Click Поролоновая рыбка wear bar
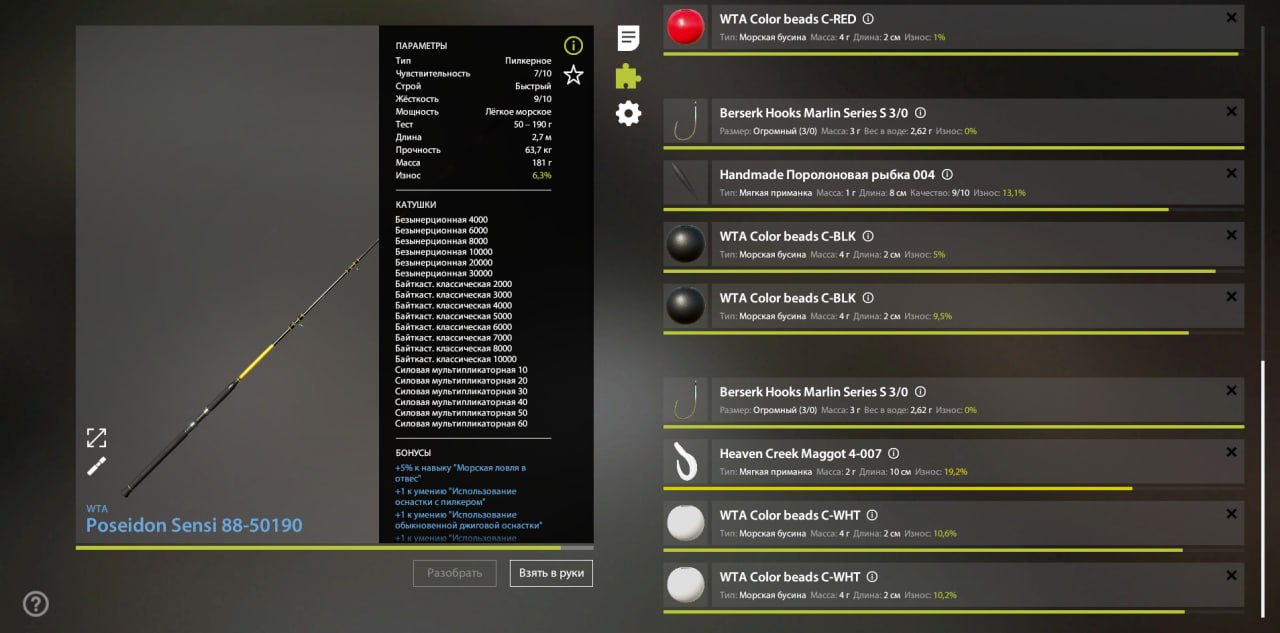This screenshot has width=1280, height=633. (954, 209)
